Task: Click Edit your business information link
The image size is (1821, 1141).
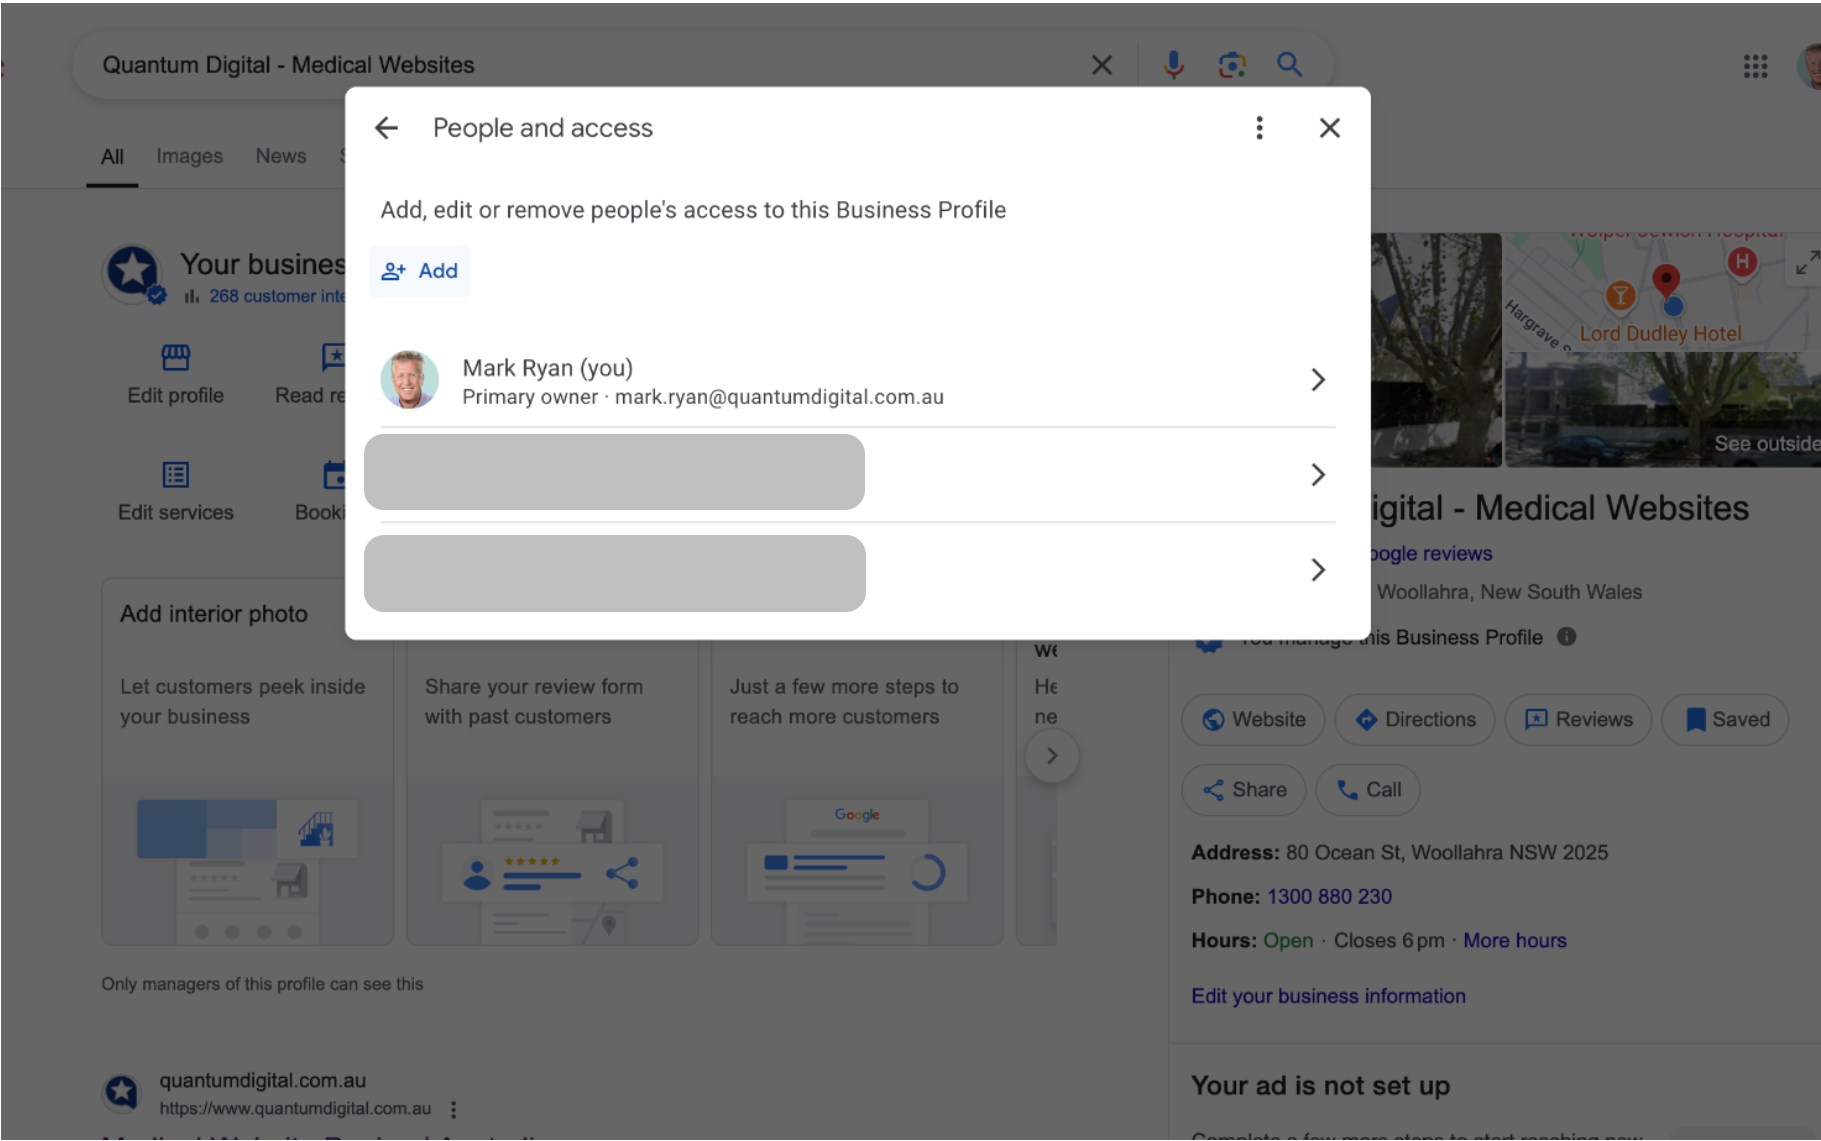Action: 1328,996
